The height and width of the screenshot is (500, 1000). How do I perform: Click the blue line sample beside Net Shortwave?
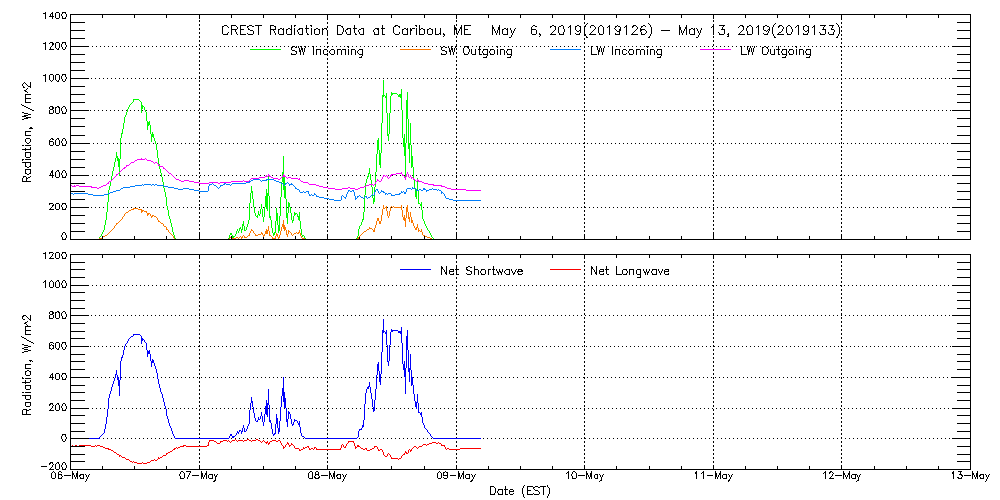416,271
